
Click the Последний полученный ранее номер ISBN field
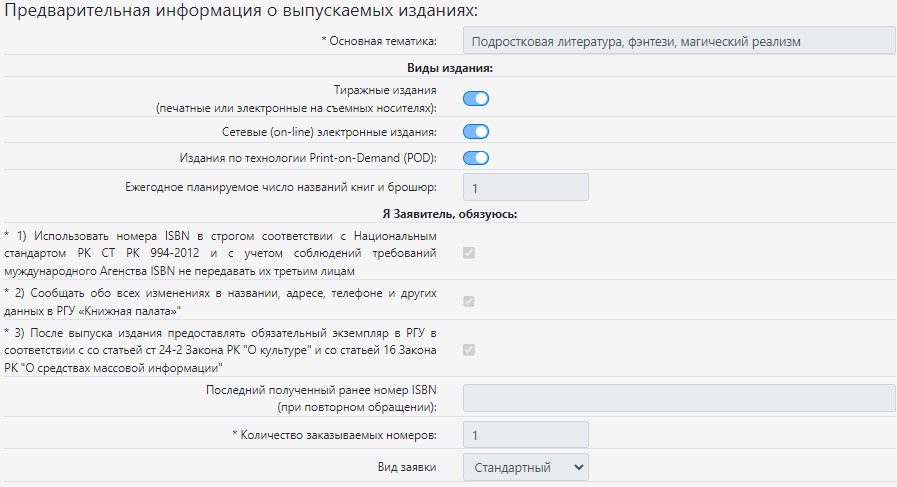(x=678, y=399)
